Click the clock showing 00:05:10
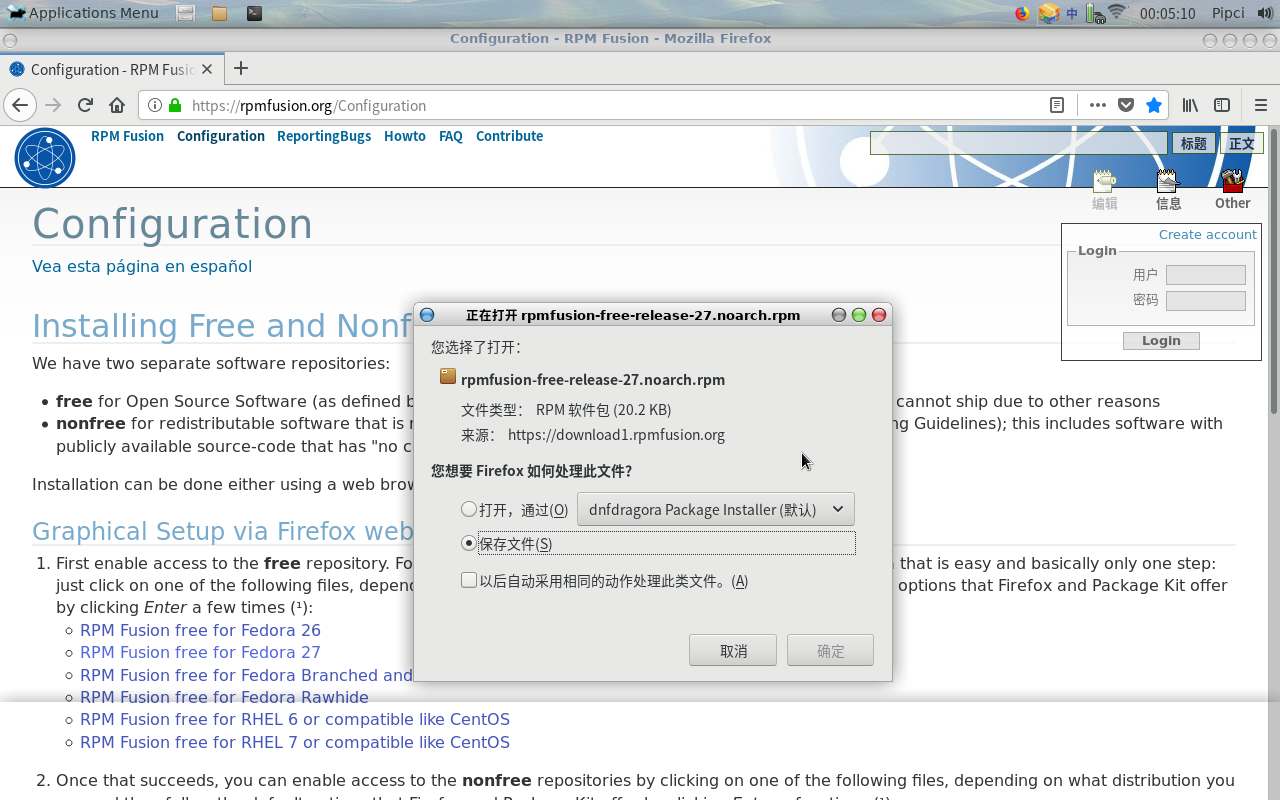Image resolution: width=1280 pixels, height=800 pixels. pyautogui.click(x=1167, y=13)
